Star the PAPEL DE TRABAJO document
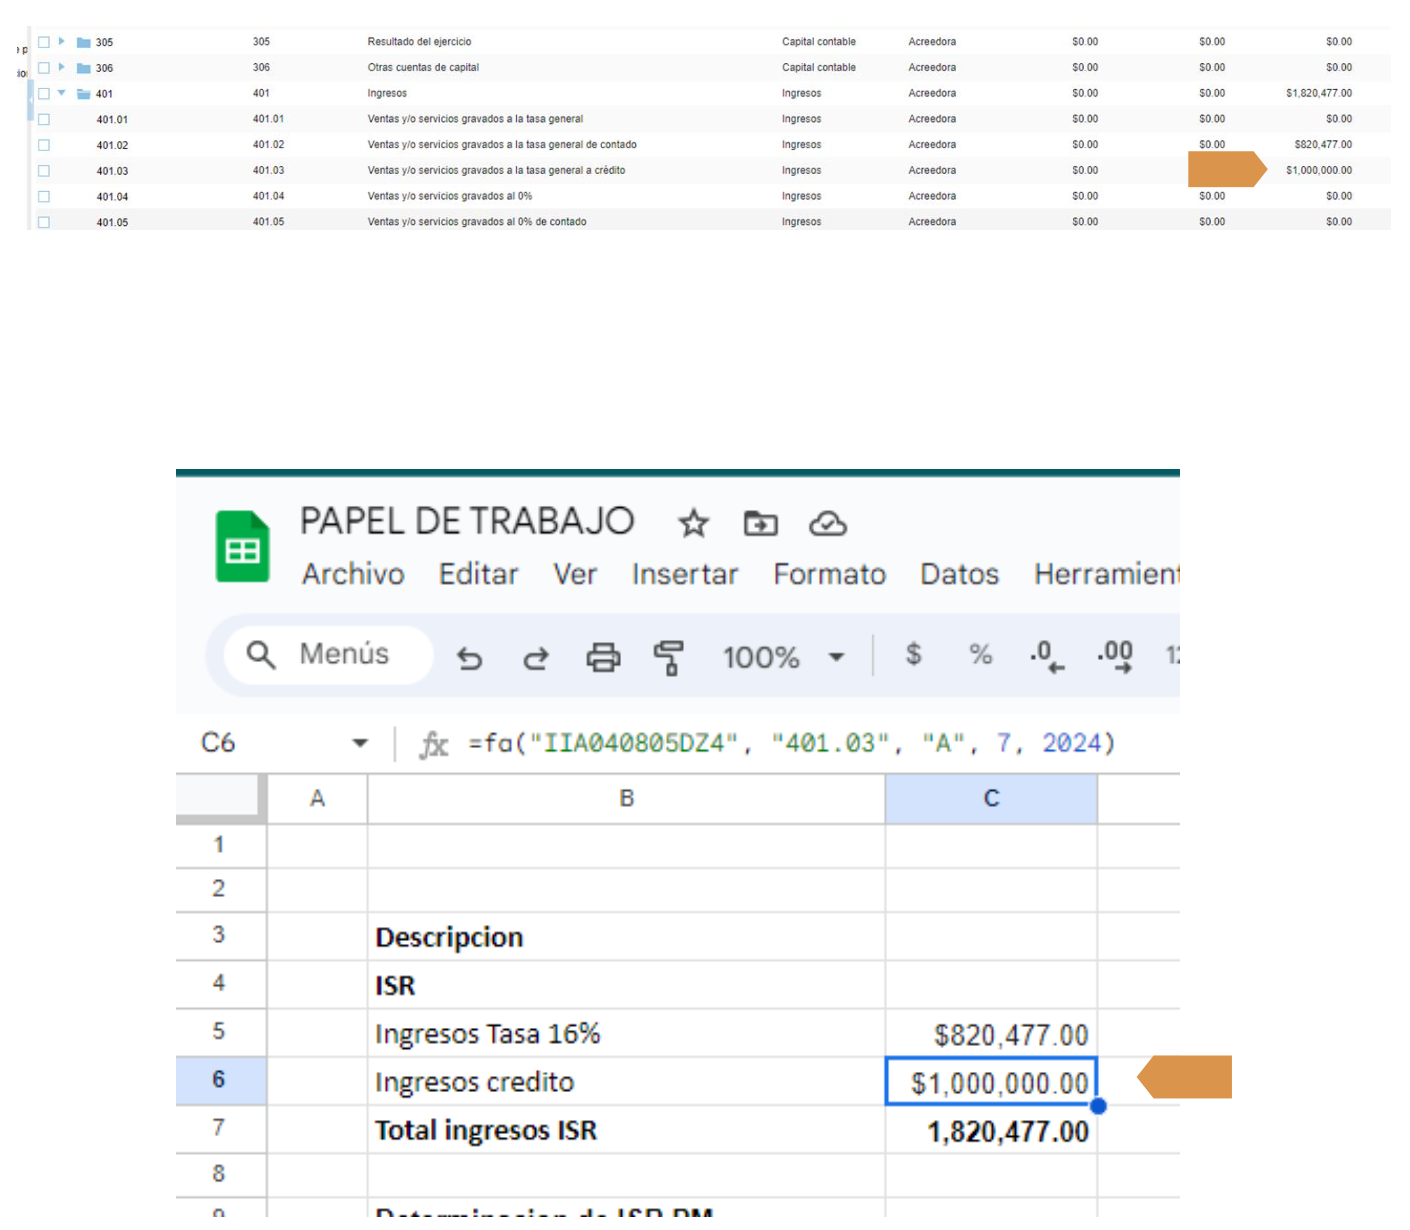The width and height of the screenshot is (1410, 1230). tap(693, 523)
